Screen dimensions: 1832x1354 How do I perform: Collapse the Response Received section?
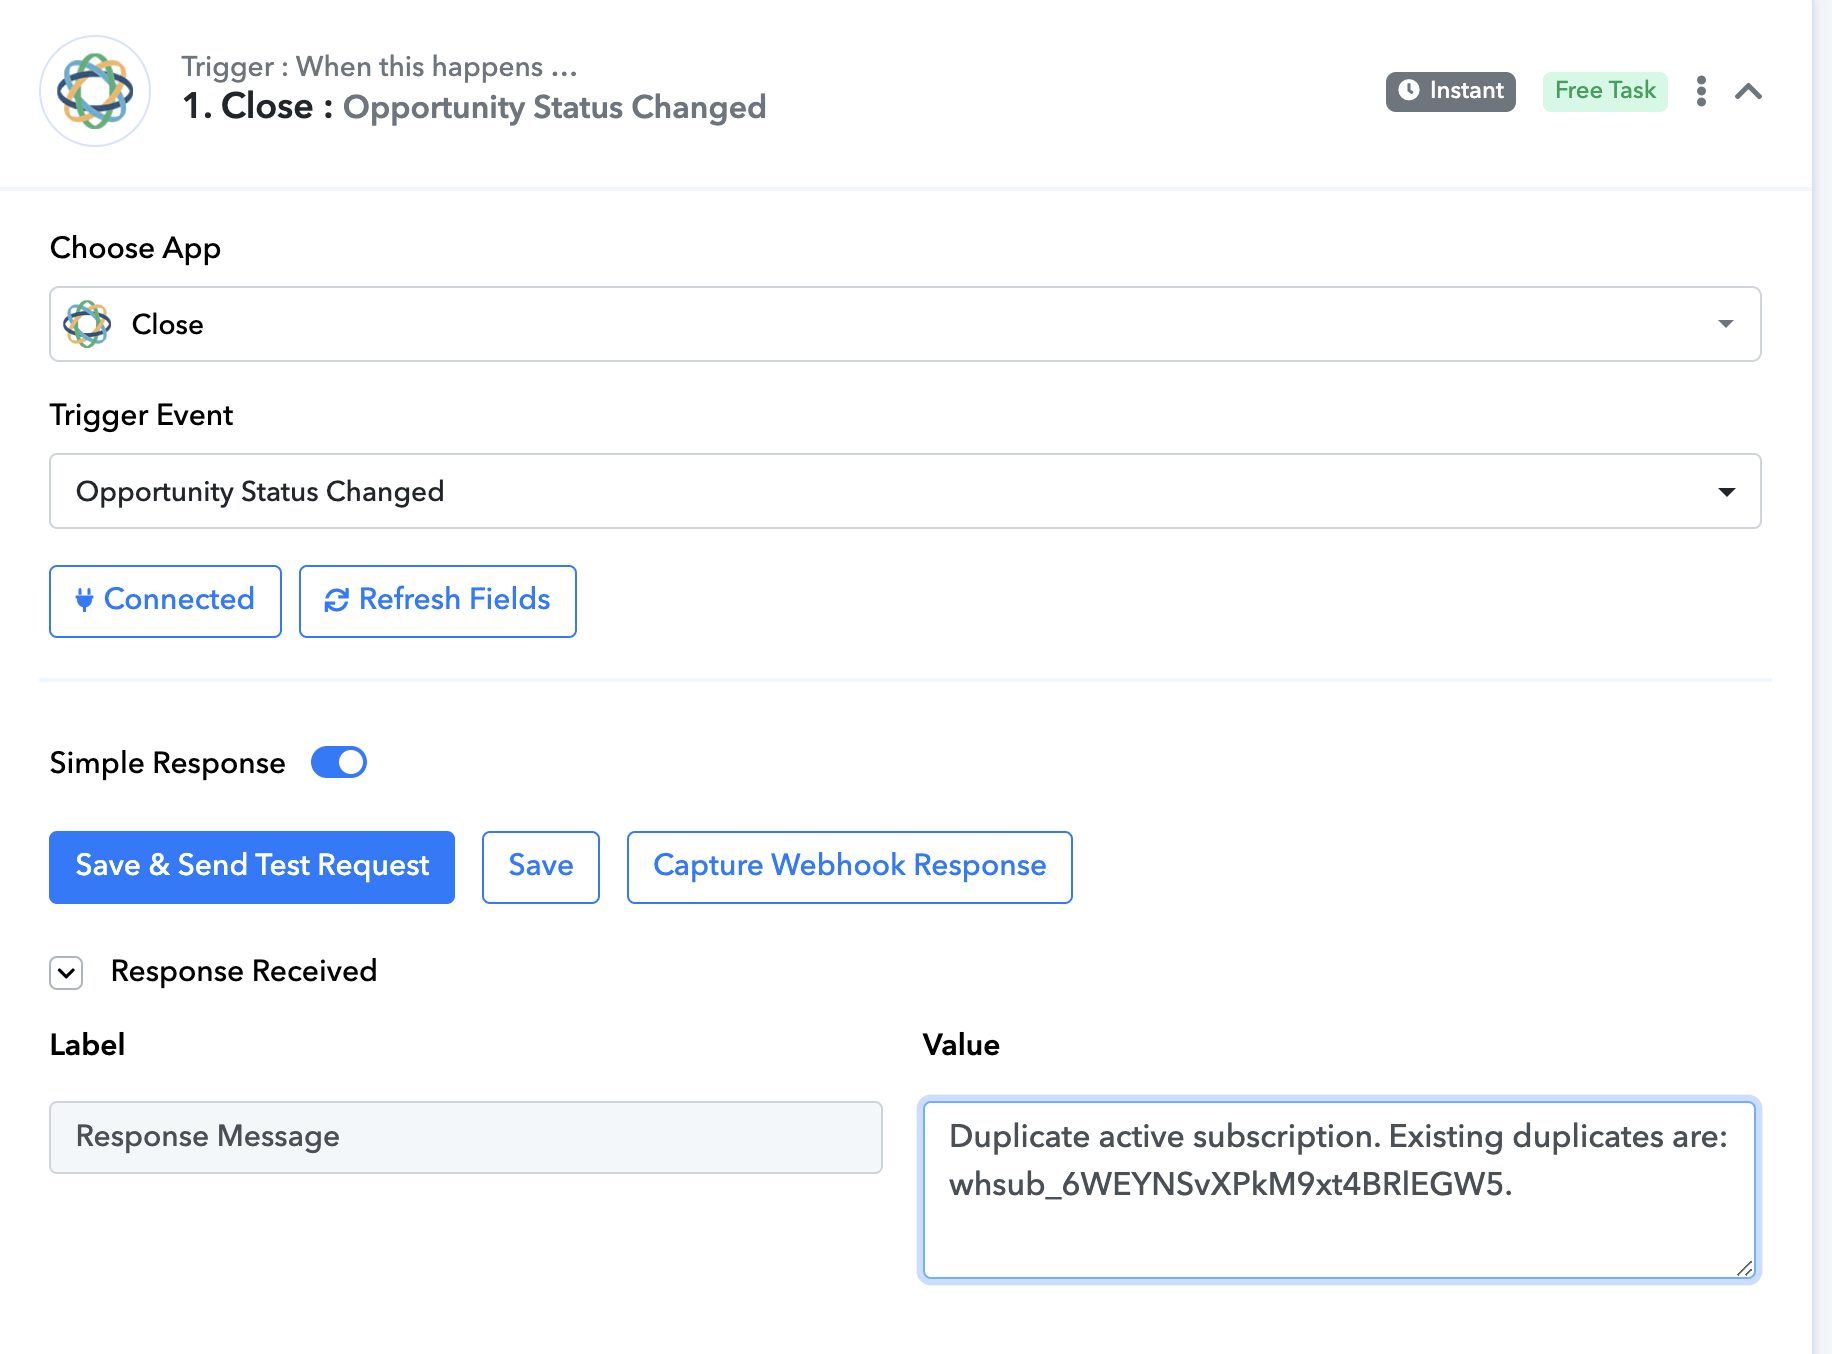66,972
